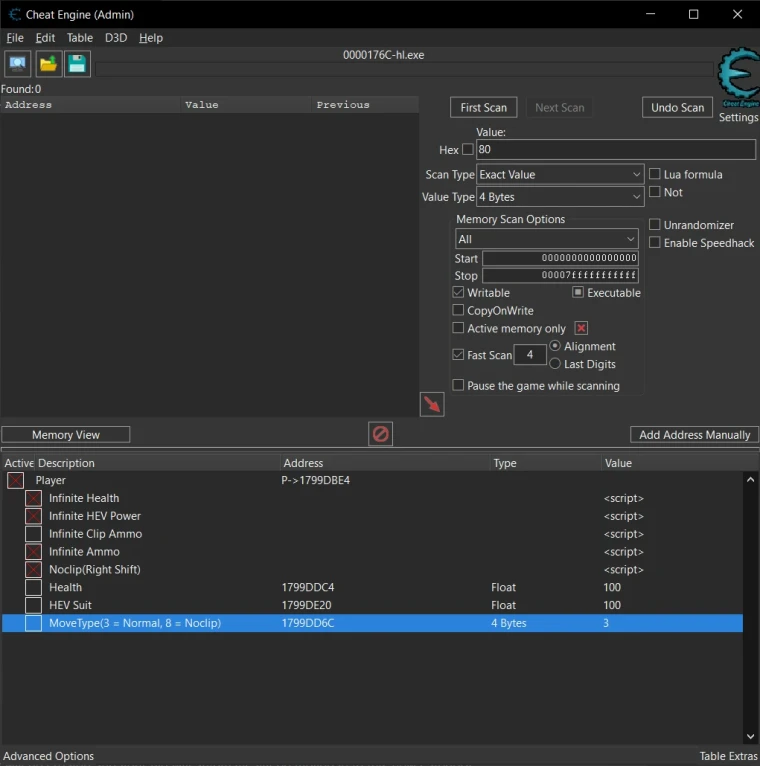Click the Health value 100

612,587
